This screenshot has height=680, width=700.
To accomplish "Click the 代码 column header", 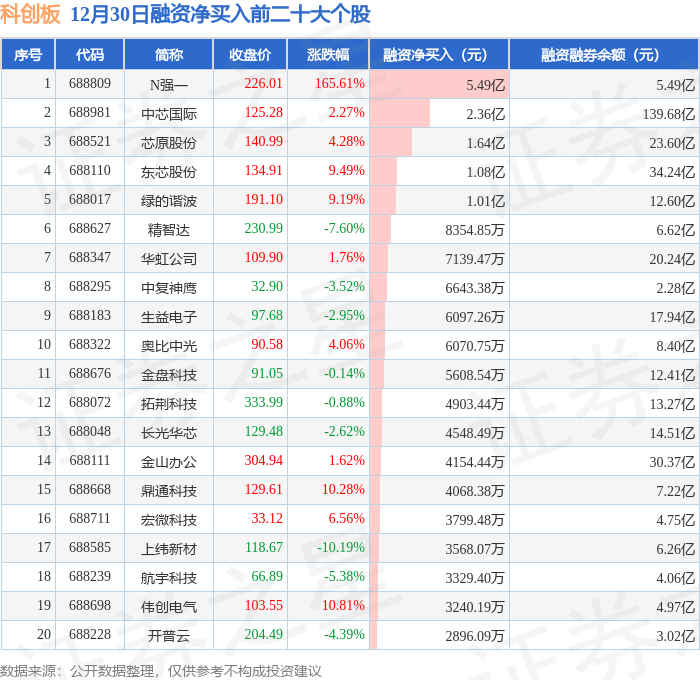I will (90, 54).
